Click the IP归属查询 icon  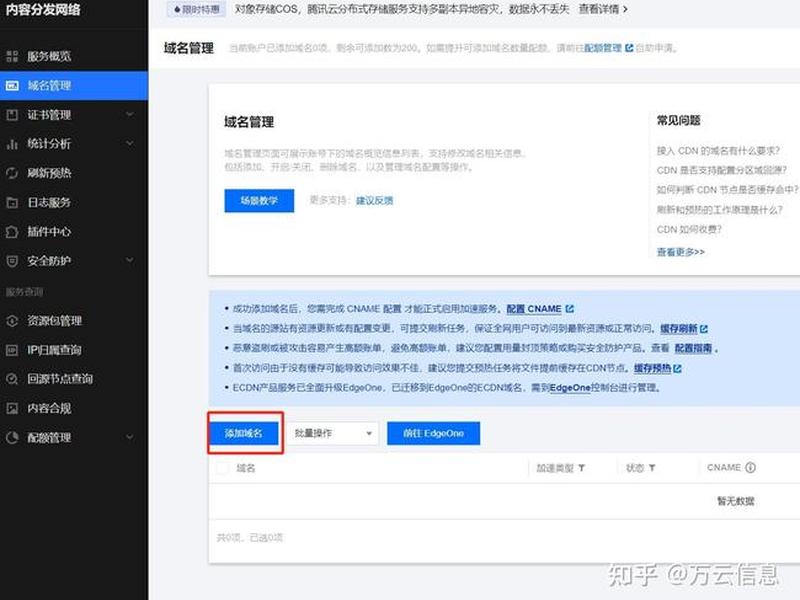point(12,350)
